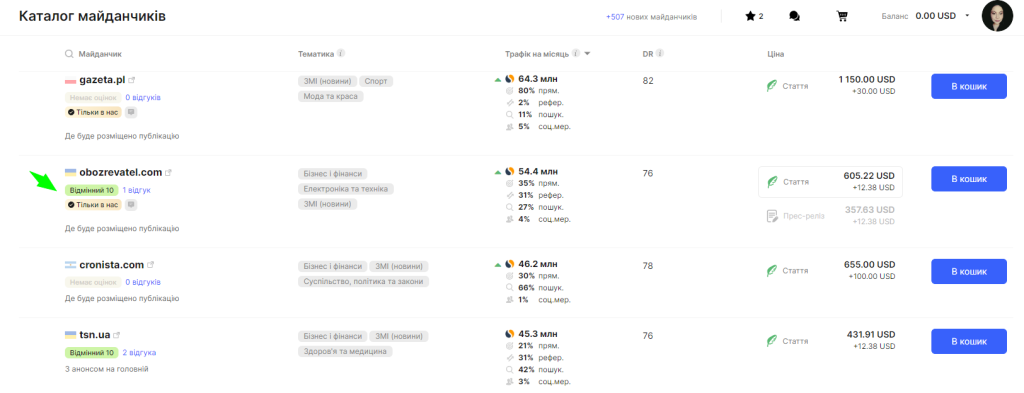The width and height of the screenshot is (1024, 393).
Task: Open favorites star icon in header
Action: [x=750, y=16]
